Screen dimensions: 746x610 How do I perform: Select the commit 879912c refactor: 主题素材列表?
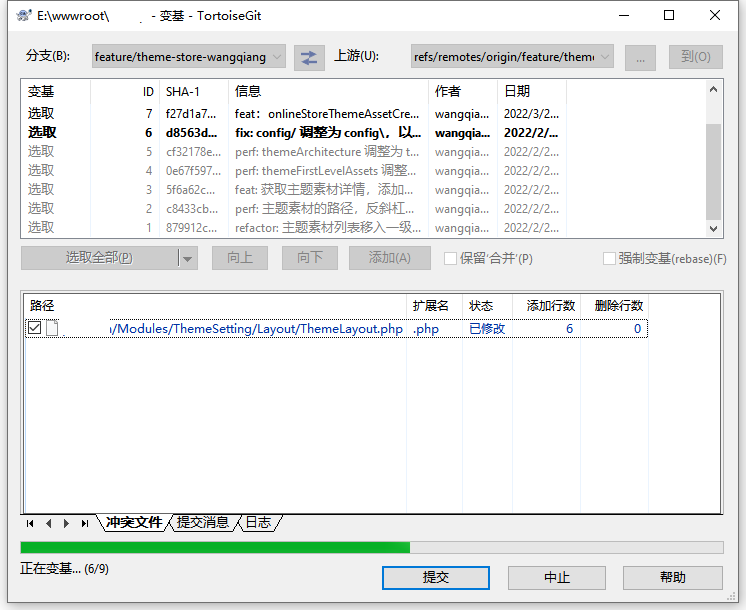[x=294, y=228]
